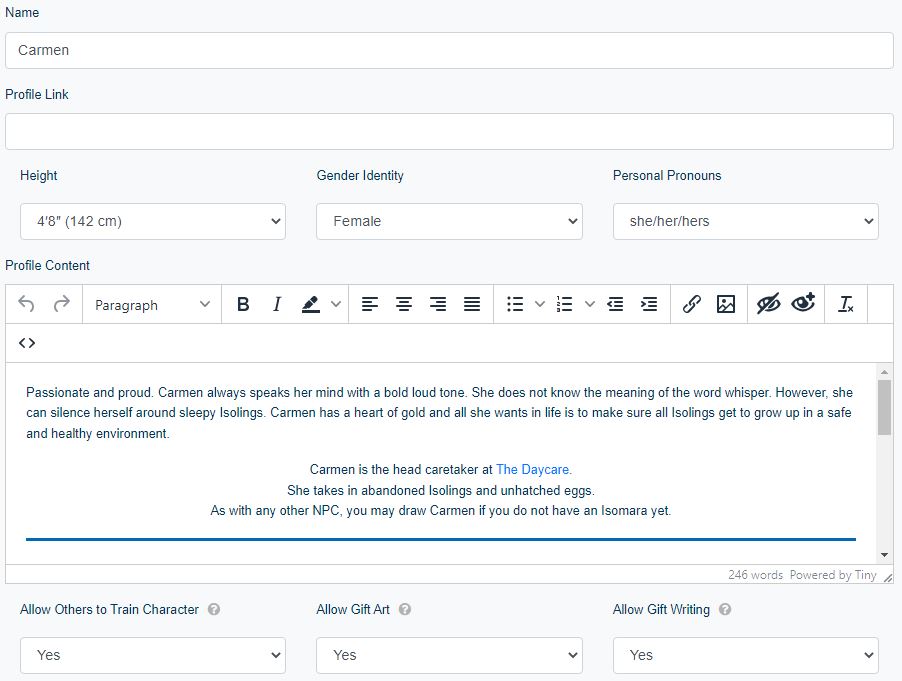Open the source code view
Image resolution: width=902 pixels, height=681 pixels.
tap(27, 343)
